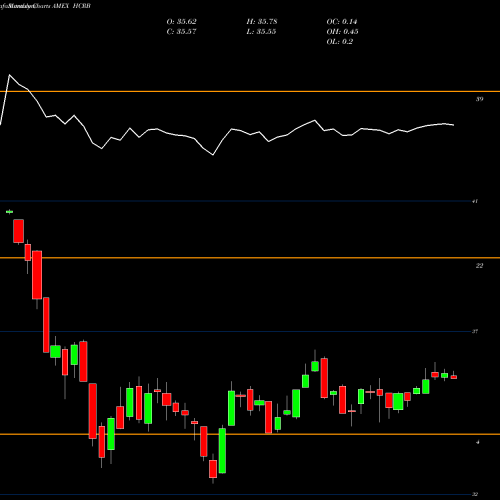
Task: Click the open price value O: 35.62
Action: [182, 22]
